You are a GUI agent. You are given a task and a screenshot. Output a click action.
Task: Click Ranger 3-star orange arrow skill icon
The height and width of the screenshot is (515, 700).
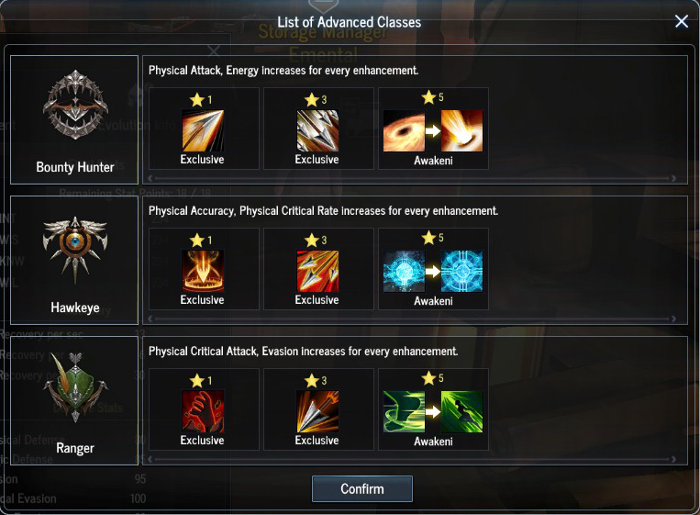[317, 411]
